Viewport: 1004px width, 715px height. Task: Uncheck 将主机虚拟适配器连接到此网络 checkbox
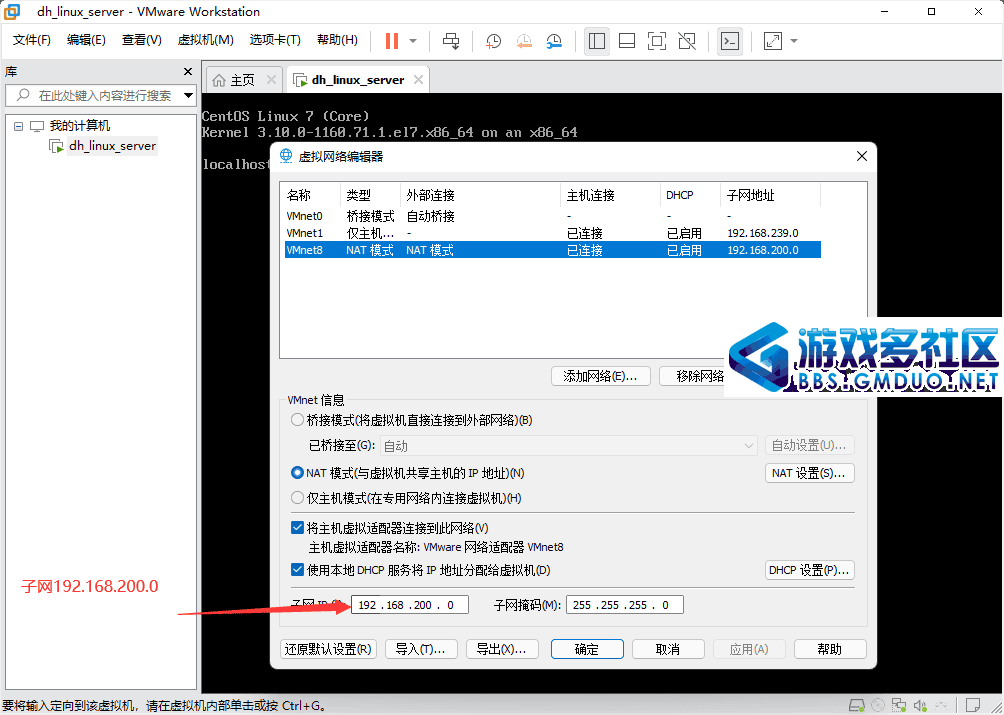[x=297, y=528]
